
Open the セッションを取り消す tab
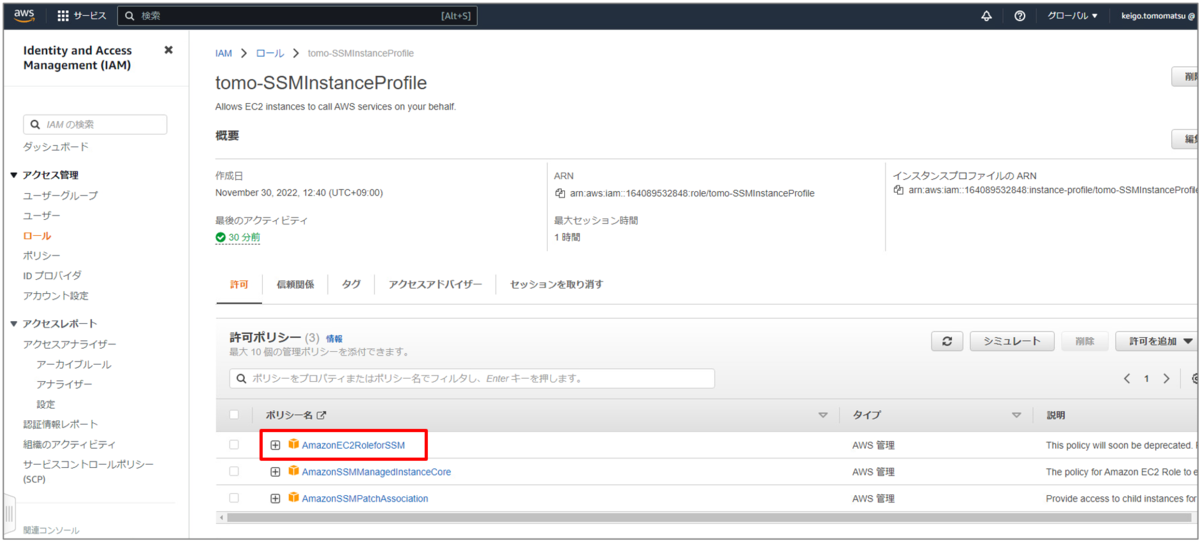pyautogui.click(x=556, y=284)
